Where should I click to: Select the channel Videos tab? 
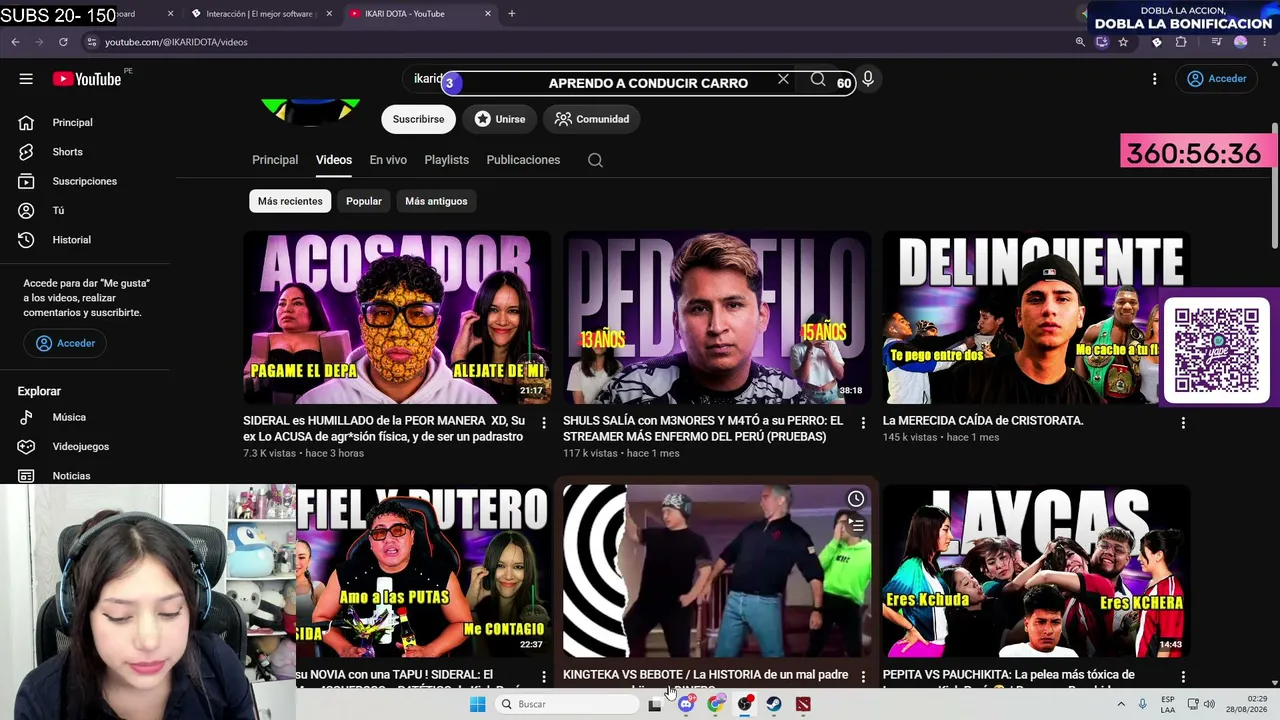coord(334,160)
